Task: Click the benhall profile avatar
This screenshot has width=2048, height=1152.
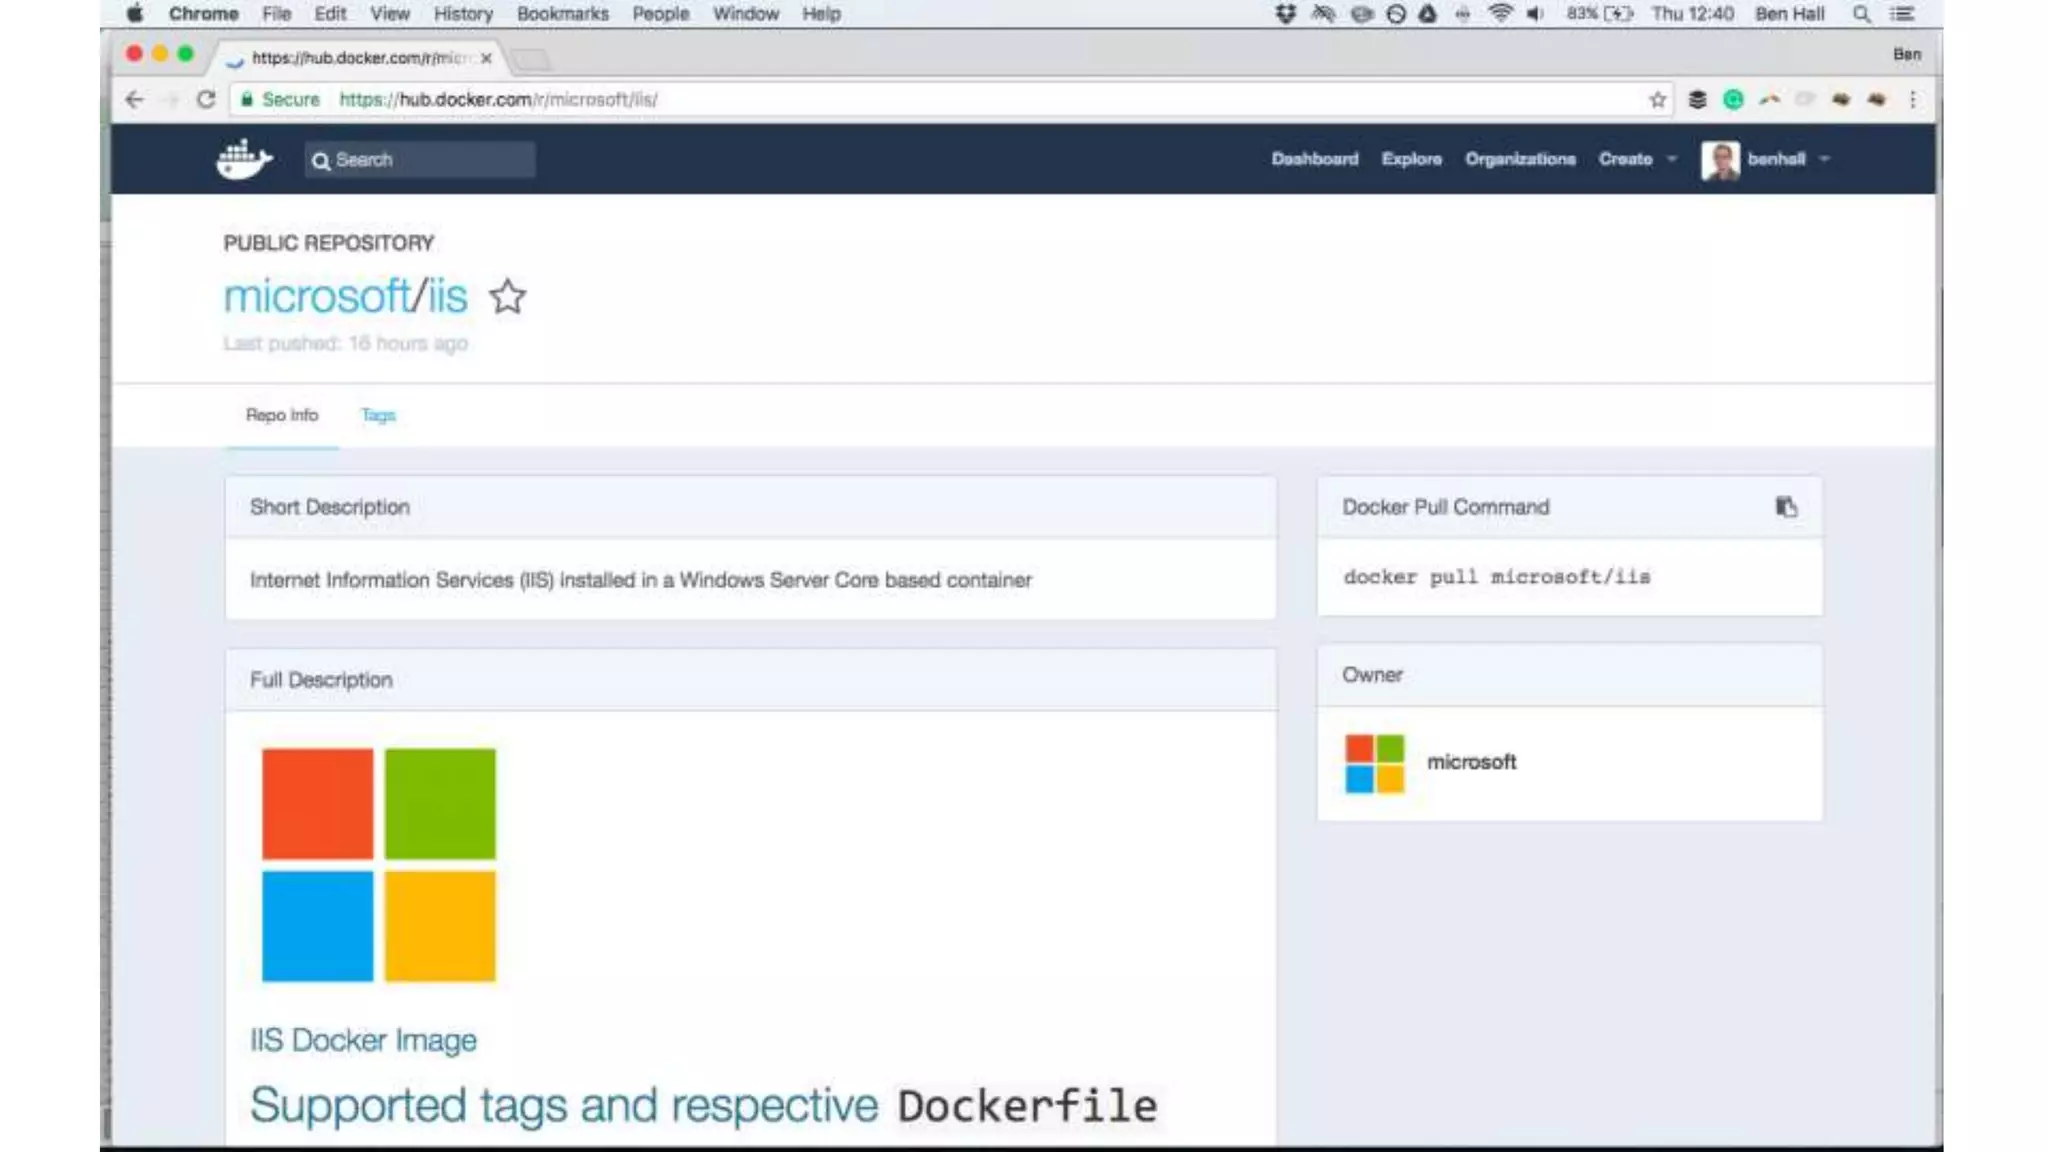Action: [x=1720, y=160]
